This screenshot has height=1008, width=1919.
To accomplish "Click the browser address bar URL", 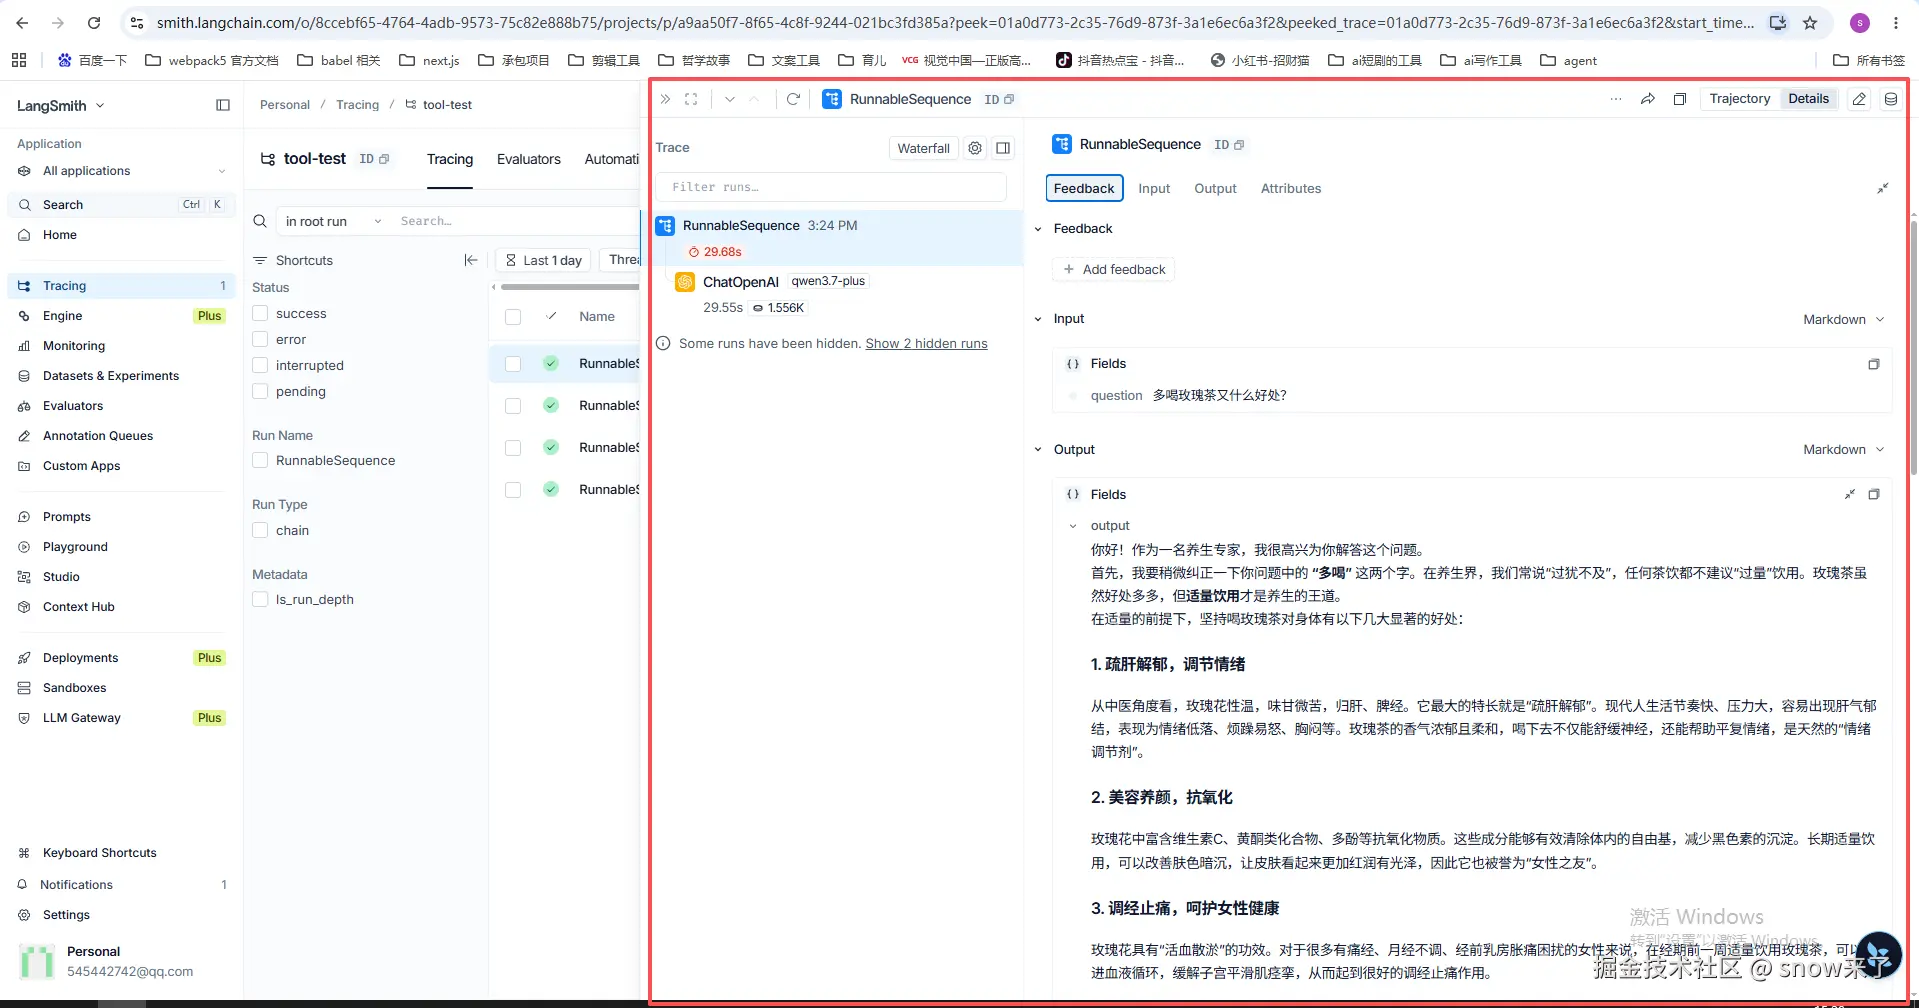I will [955, 23].
